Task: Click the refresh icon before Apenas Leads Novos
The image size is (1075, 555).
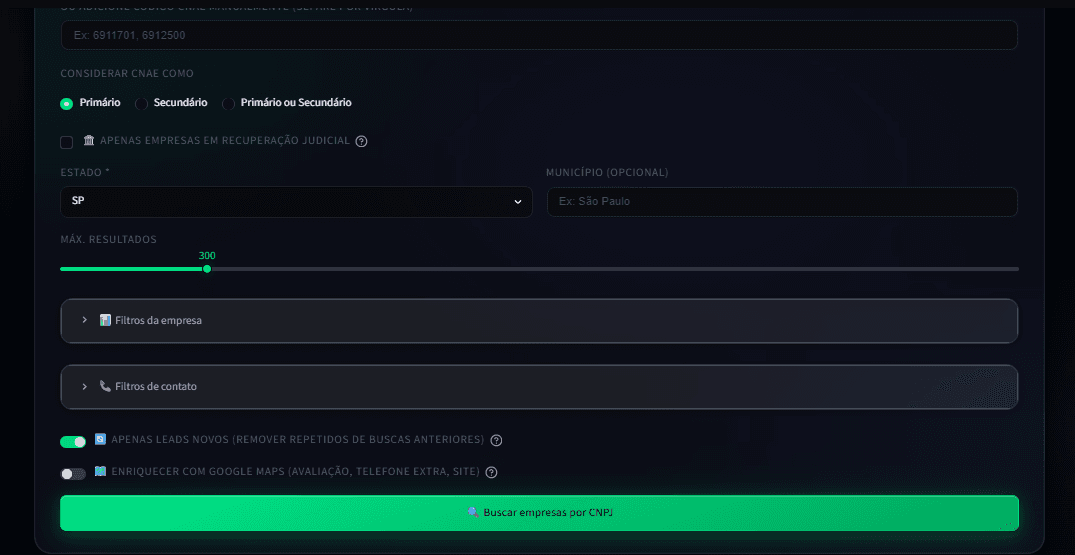Action: click(100, 439)
